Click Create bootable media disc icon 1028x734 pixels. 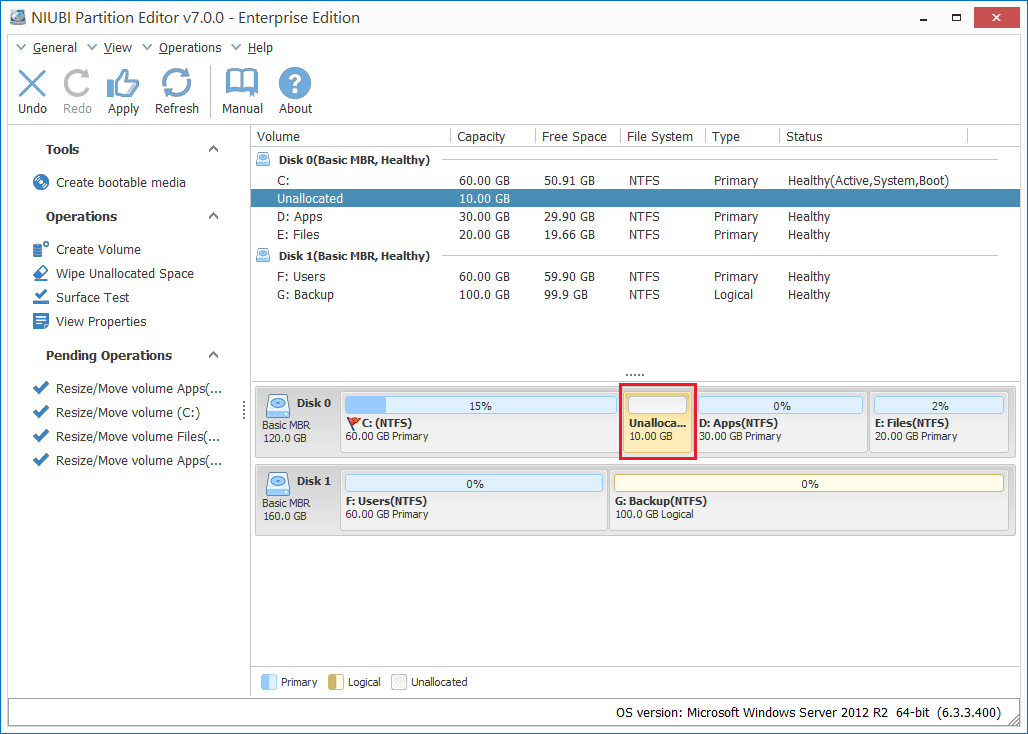[41, 182]
